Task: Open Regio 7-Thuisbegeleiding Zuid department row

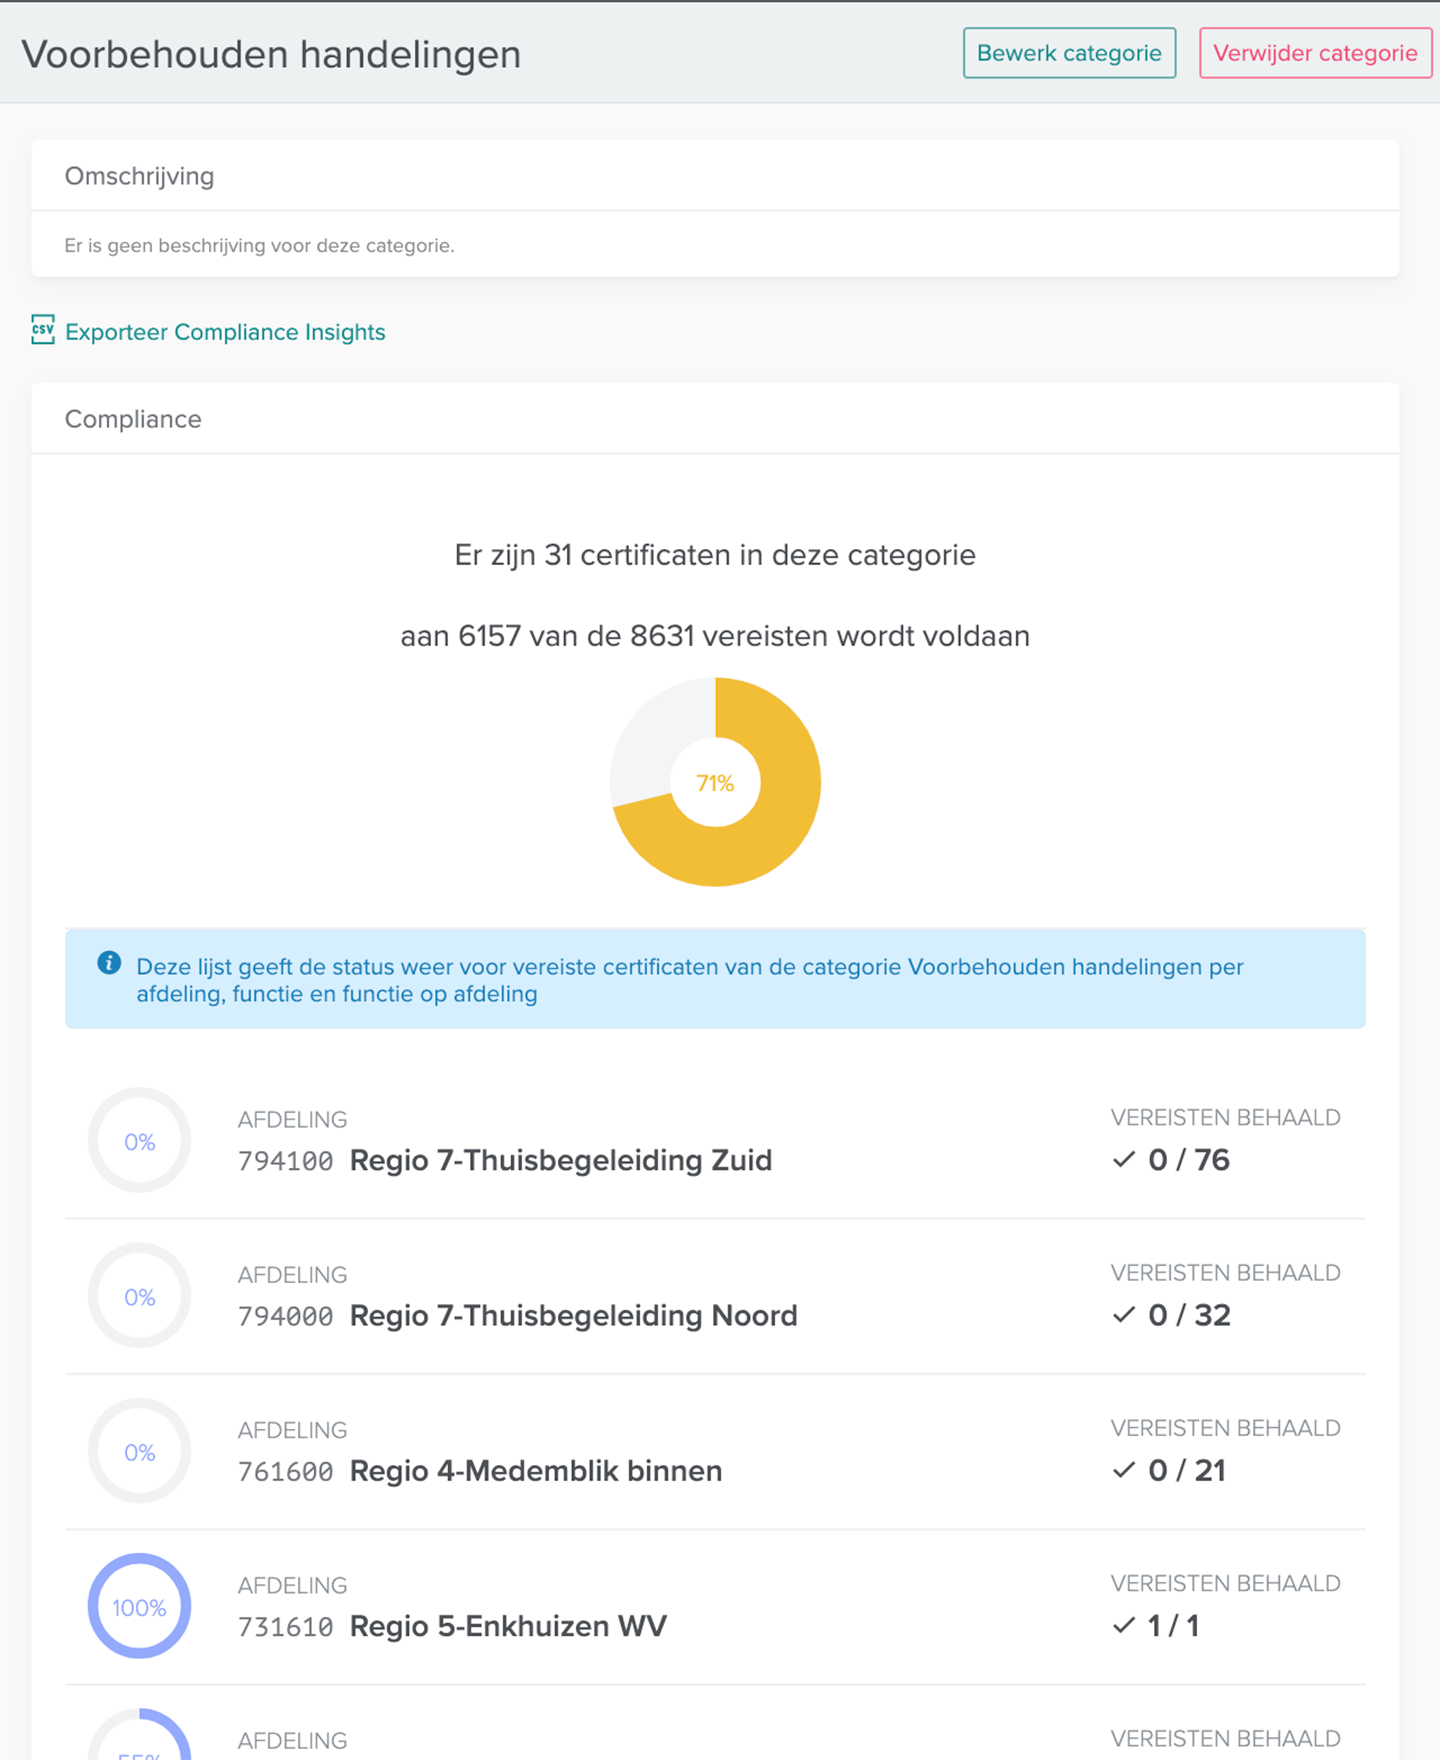Action: point(560,1160)
